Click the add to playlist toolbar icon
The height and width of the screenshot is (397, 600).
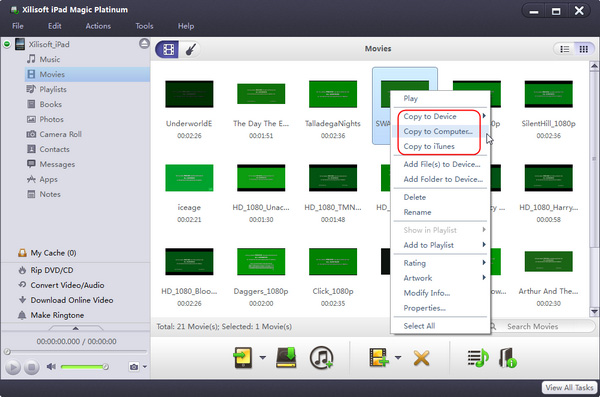click(x=478, y=358)
